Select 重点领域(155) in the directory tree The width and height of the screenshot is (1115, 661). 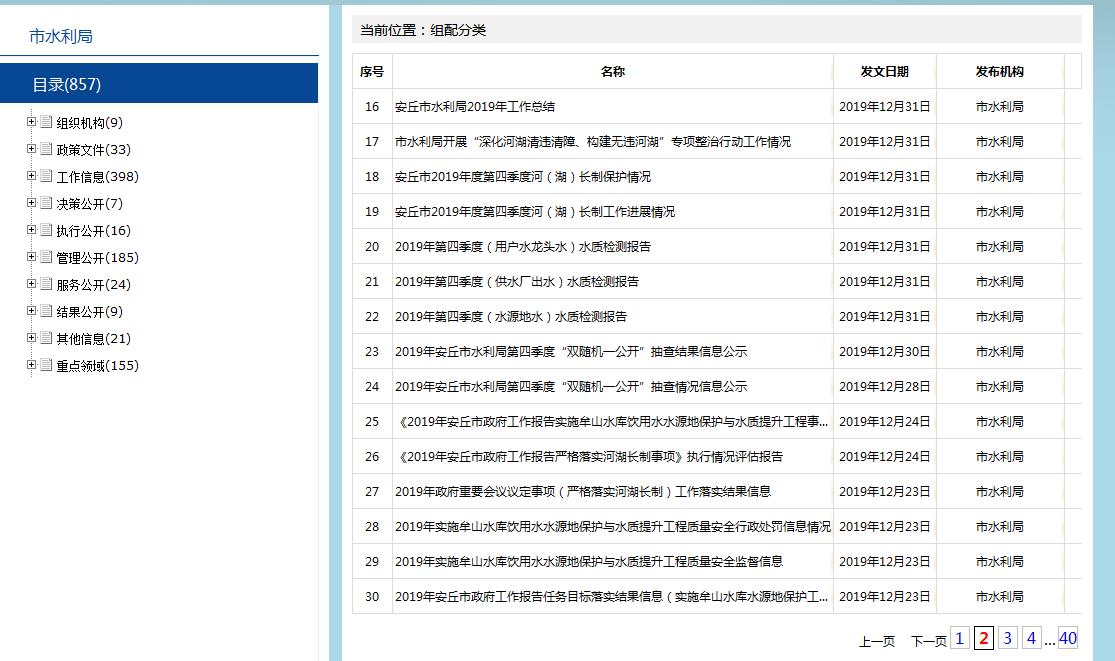pyautogui.click(x=97, y=366)
